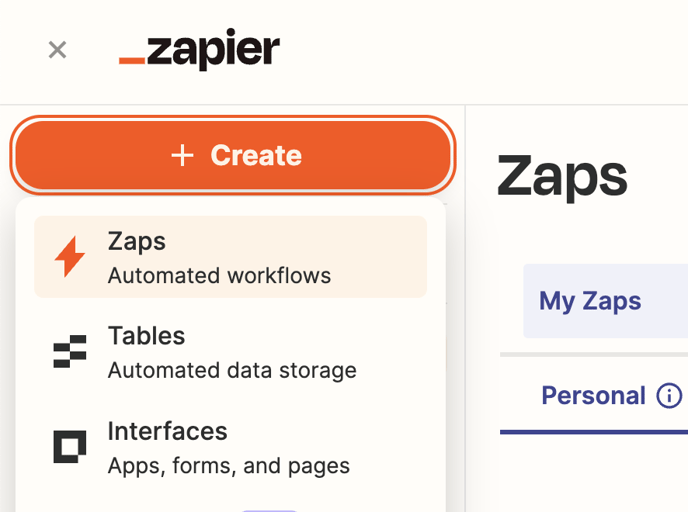Click the Zaps page heading
The height and width of the screenshot is (512, 688).
tap(562, 176)
